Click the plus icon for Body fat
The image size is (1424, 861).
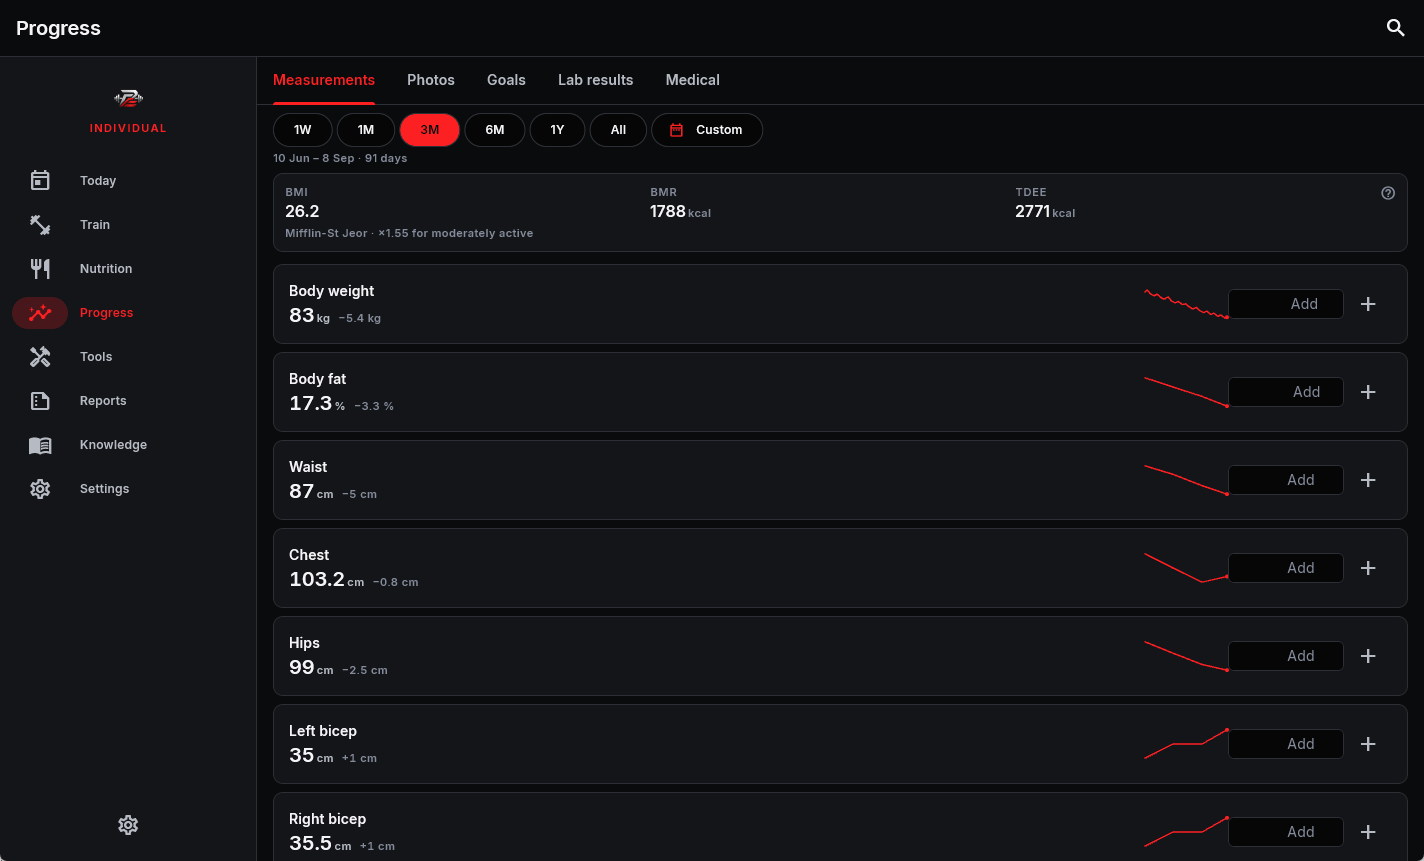(x=1369, y=392)
